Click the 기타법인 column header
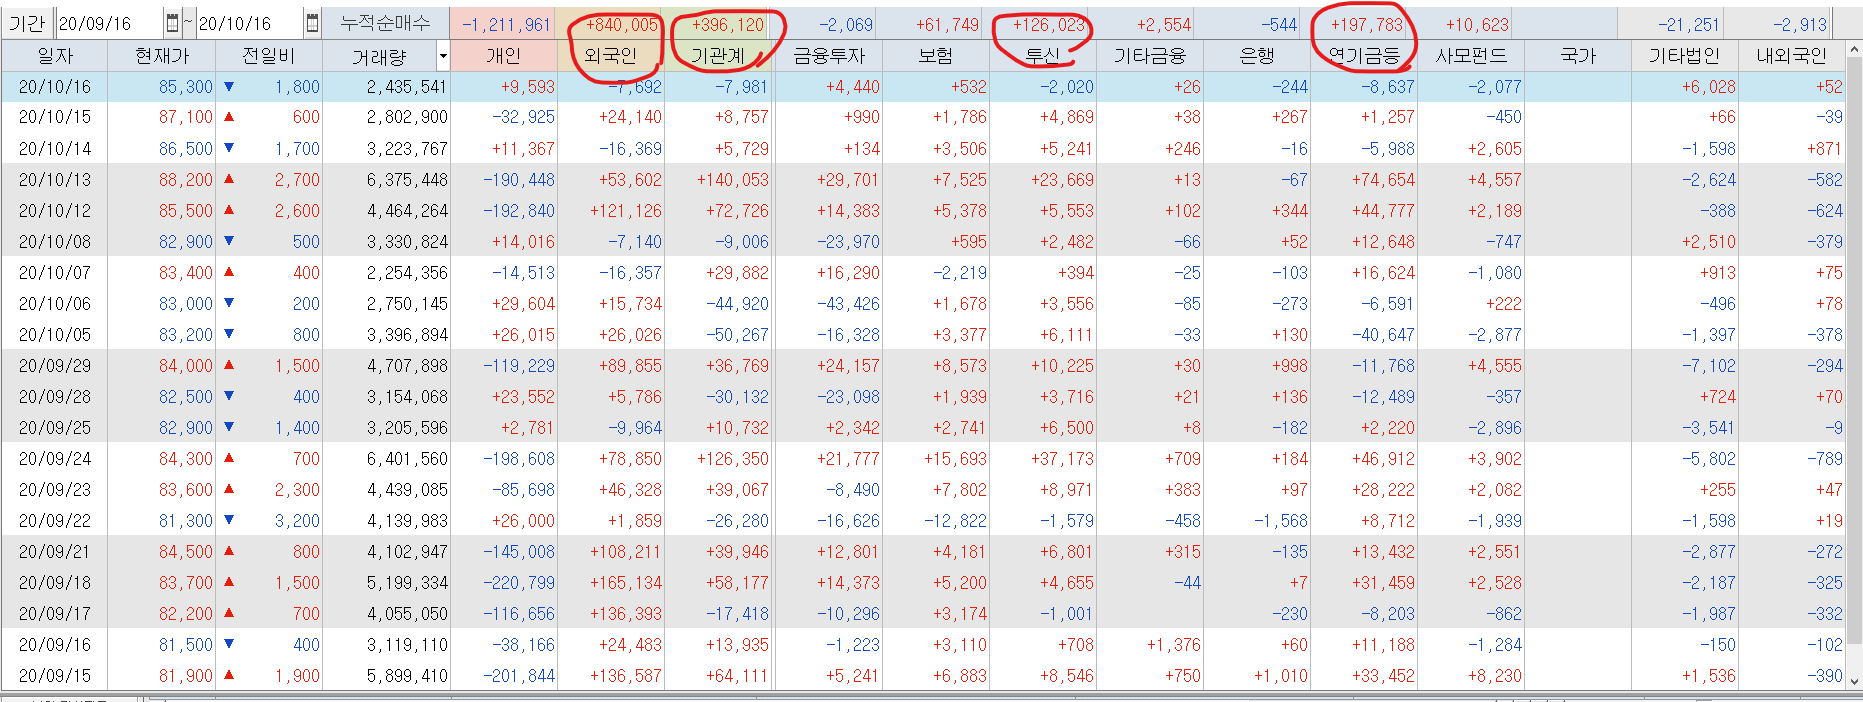1863x702 pixels. pyautogui.click(x=1684, y=56)
